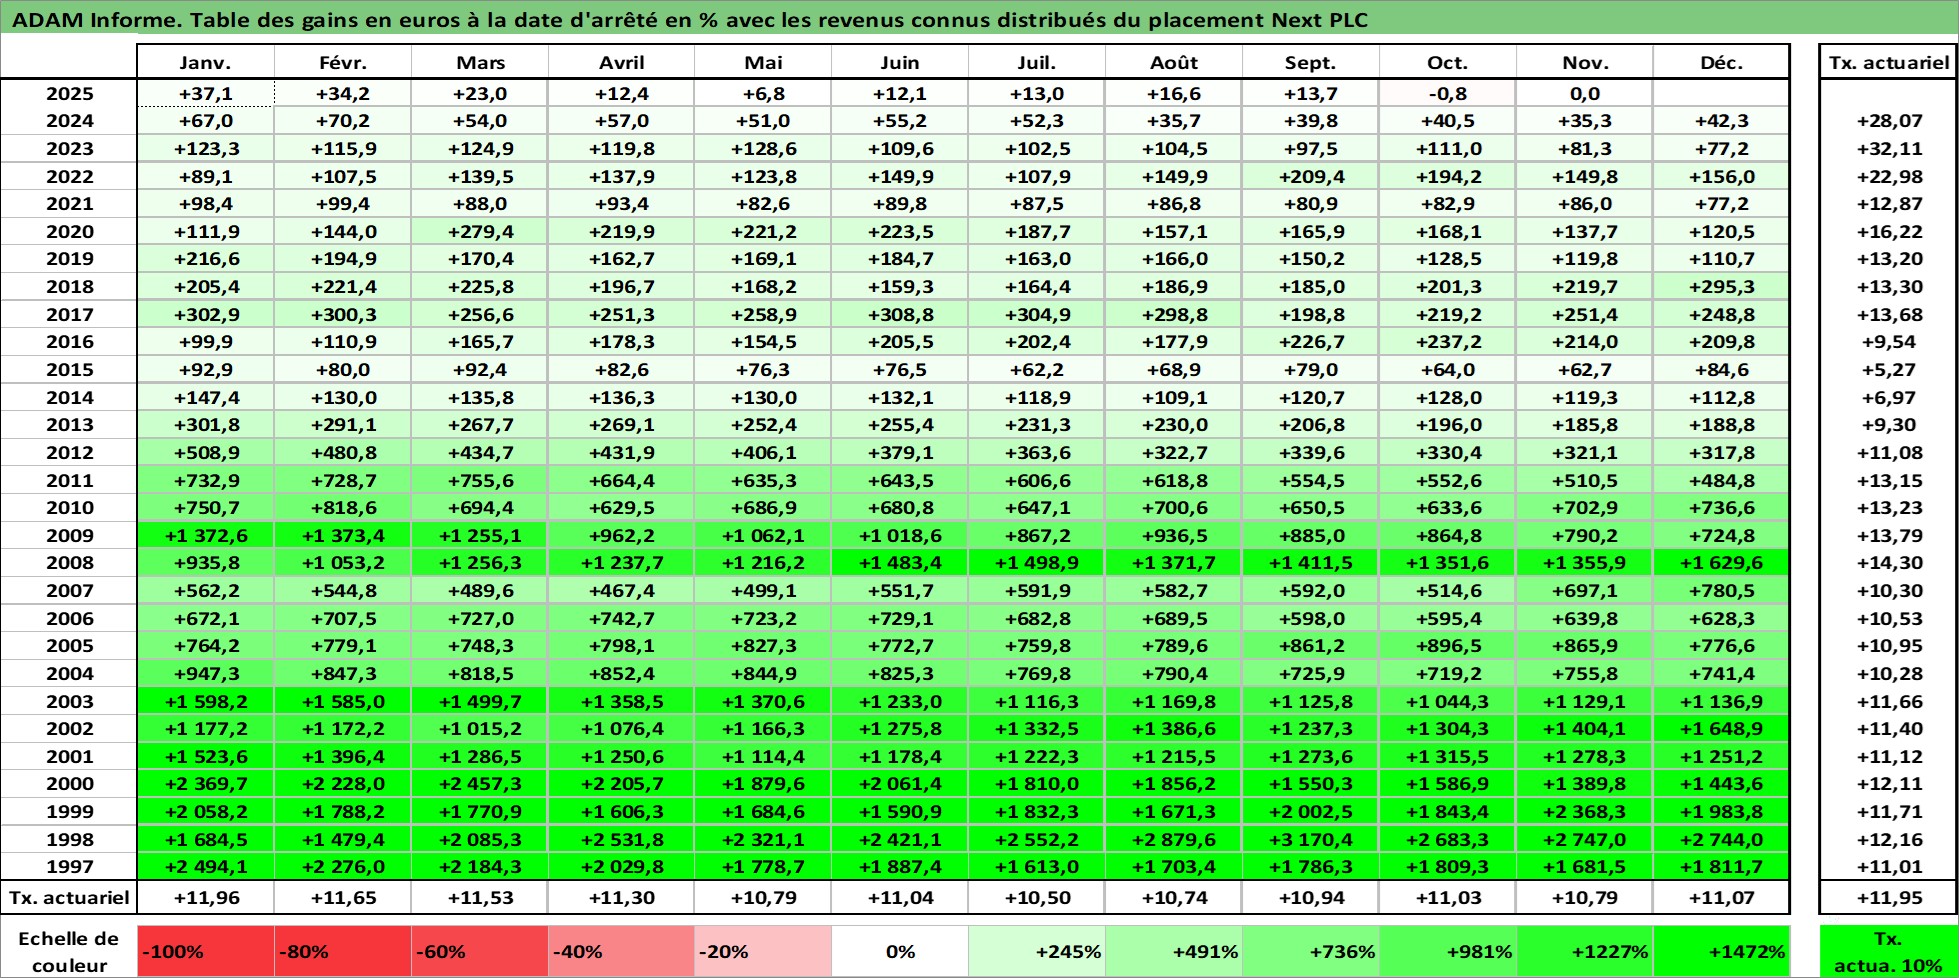Image resolution: width=1959 pixels, height=978 pixels.
Task: Select the cell with value +209,4
Action: tap(1310, 177)
